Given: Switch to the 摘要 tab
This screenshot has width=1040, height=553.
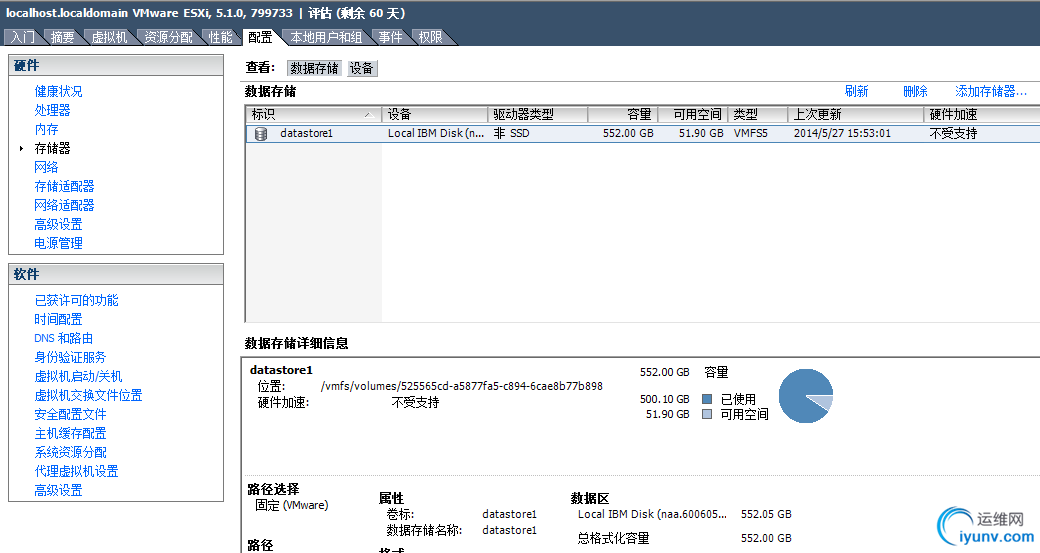Looking at the screenshot, I should (63, 37).
